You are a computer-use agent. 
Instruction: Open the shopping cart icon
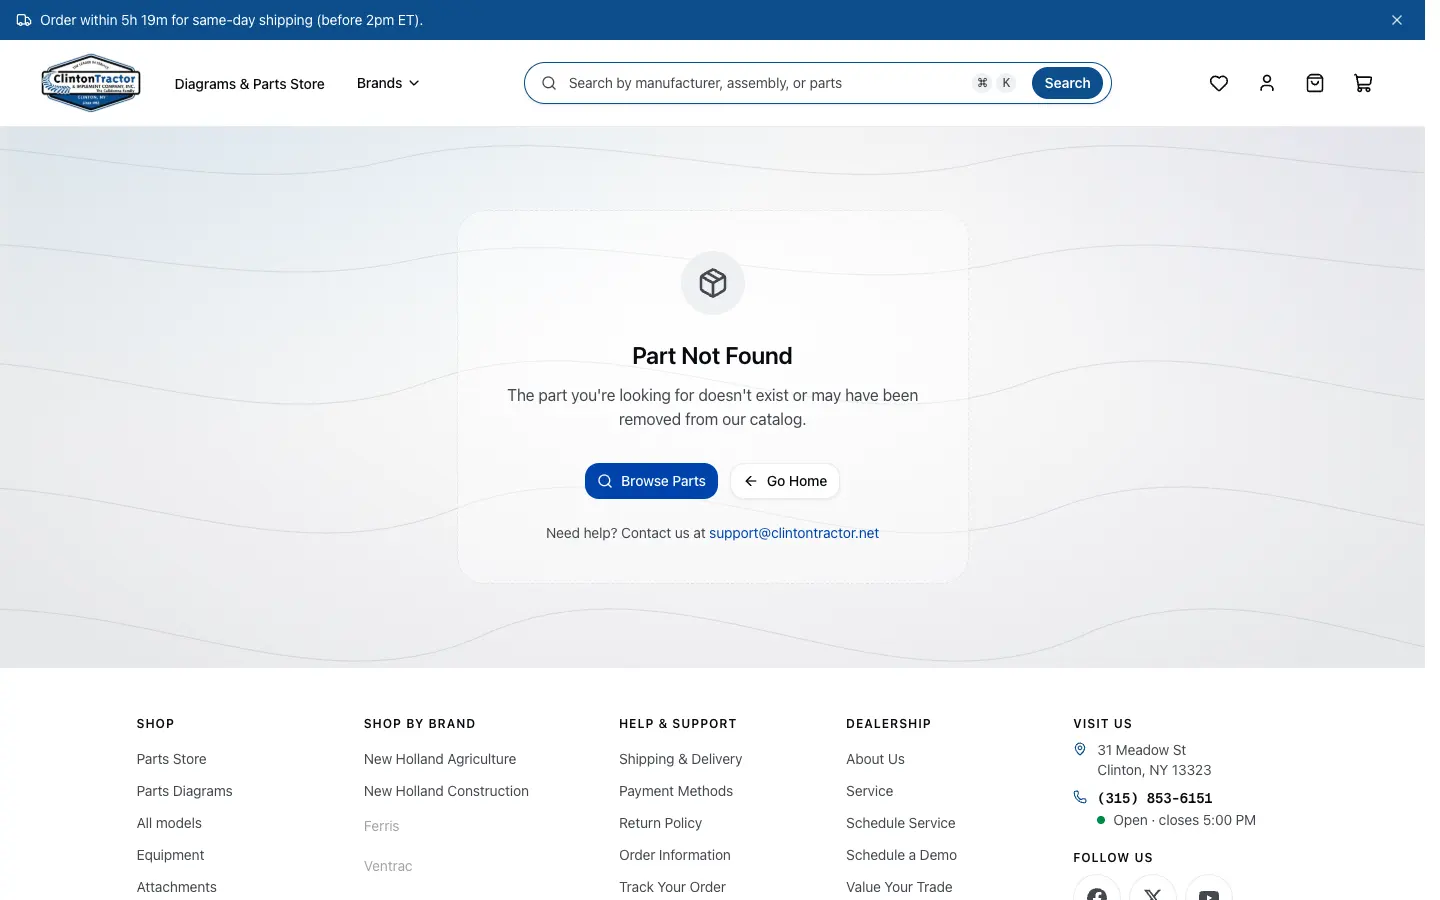tap(1363, 83)
